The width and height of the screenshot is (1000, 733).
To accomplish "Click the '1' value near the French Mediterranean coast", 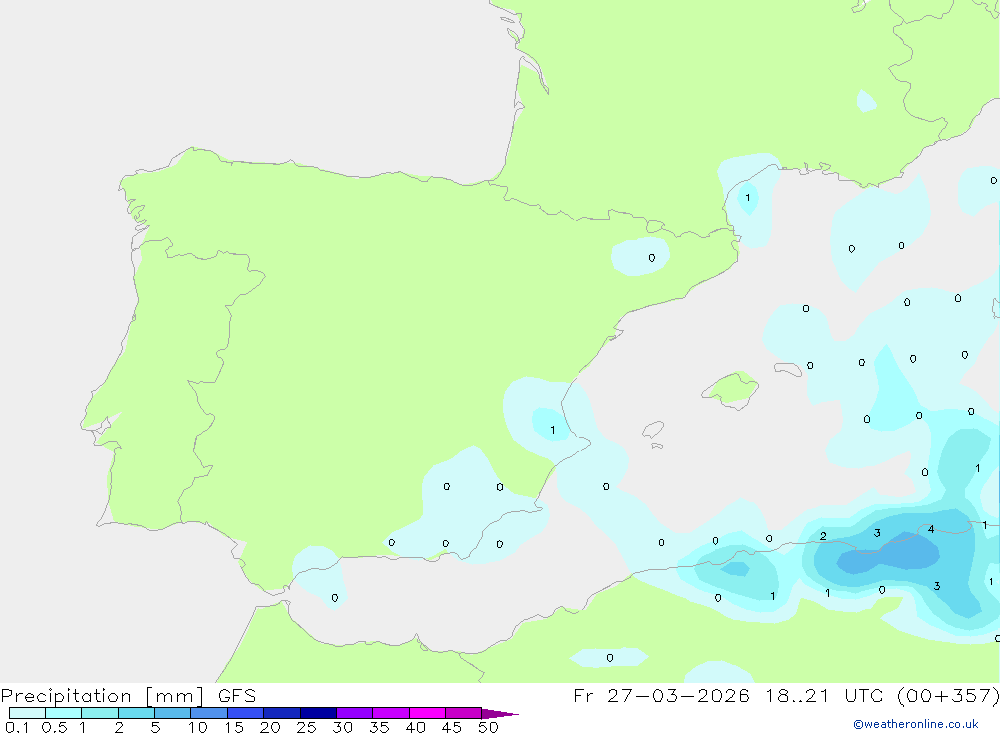I will 747,198.
